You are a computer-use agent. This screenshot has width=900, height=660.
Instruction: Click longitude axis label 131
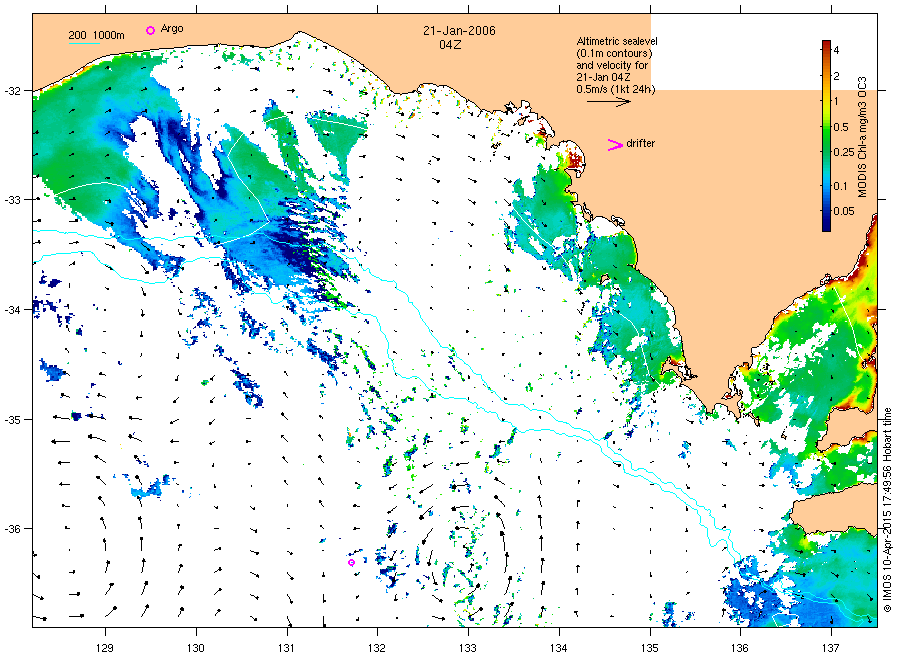[286, 648]
